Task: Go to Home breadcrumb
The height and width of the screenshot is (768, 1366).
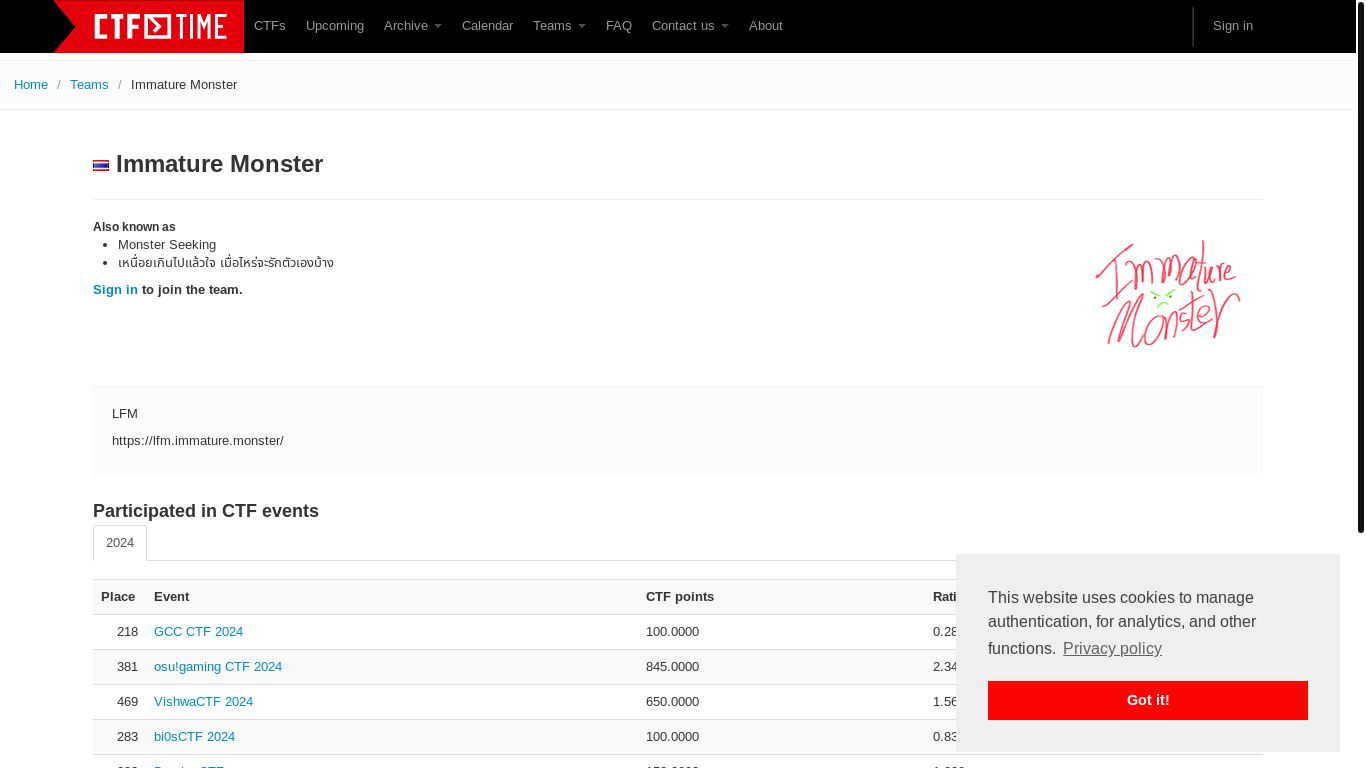Action: pos(31,85)
